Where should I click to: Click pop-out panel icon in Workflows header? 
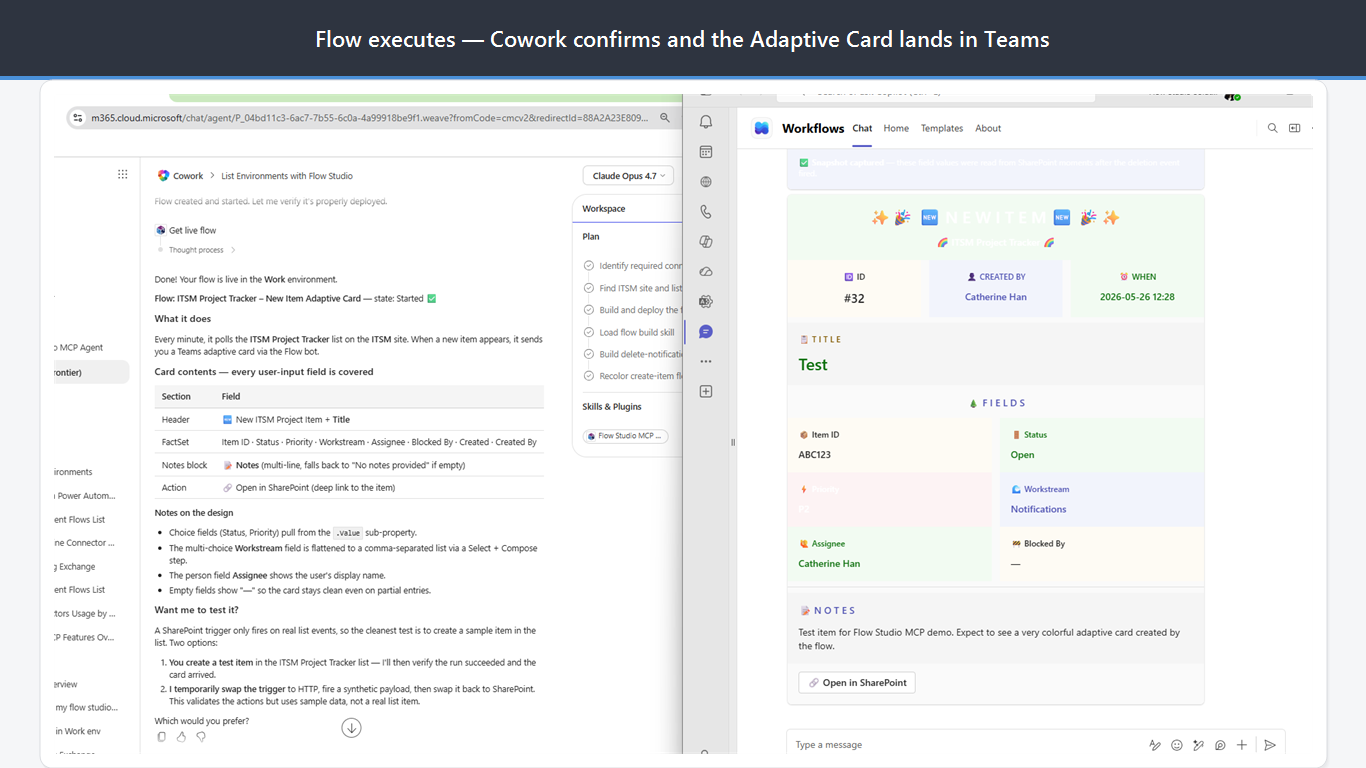point(1294,128)
